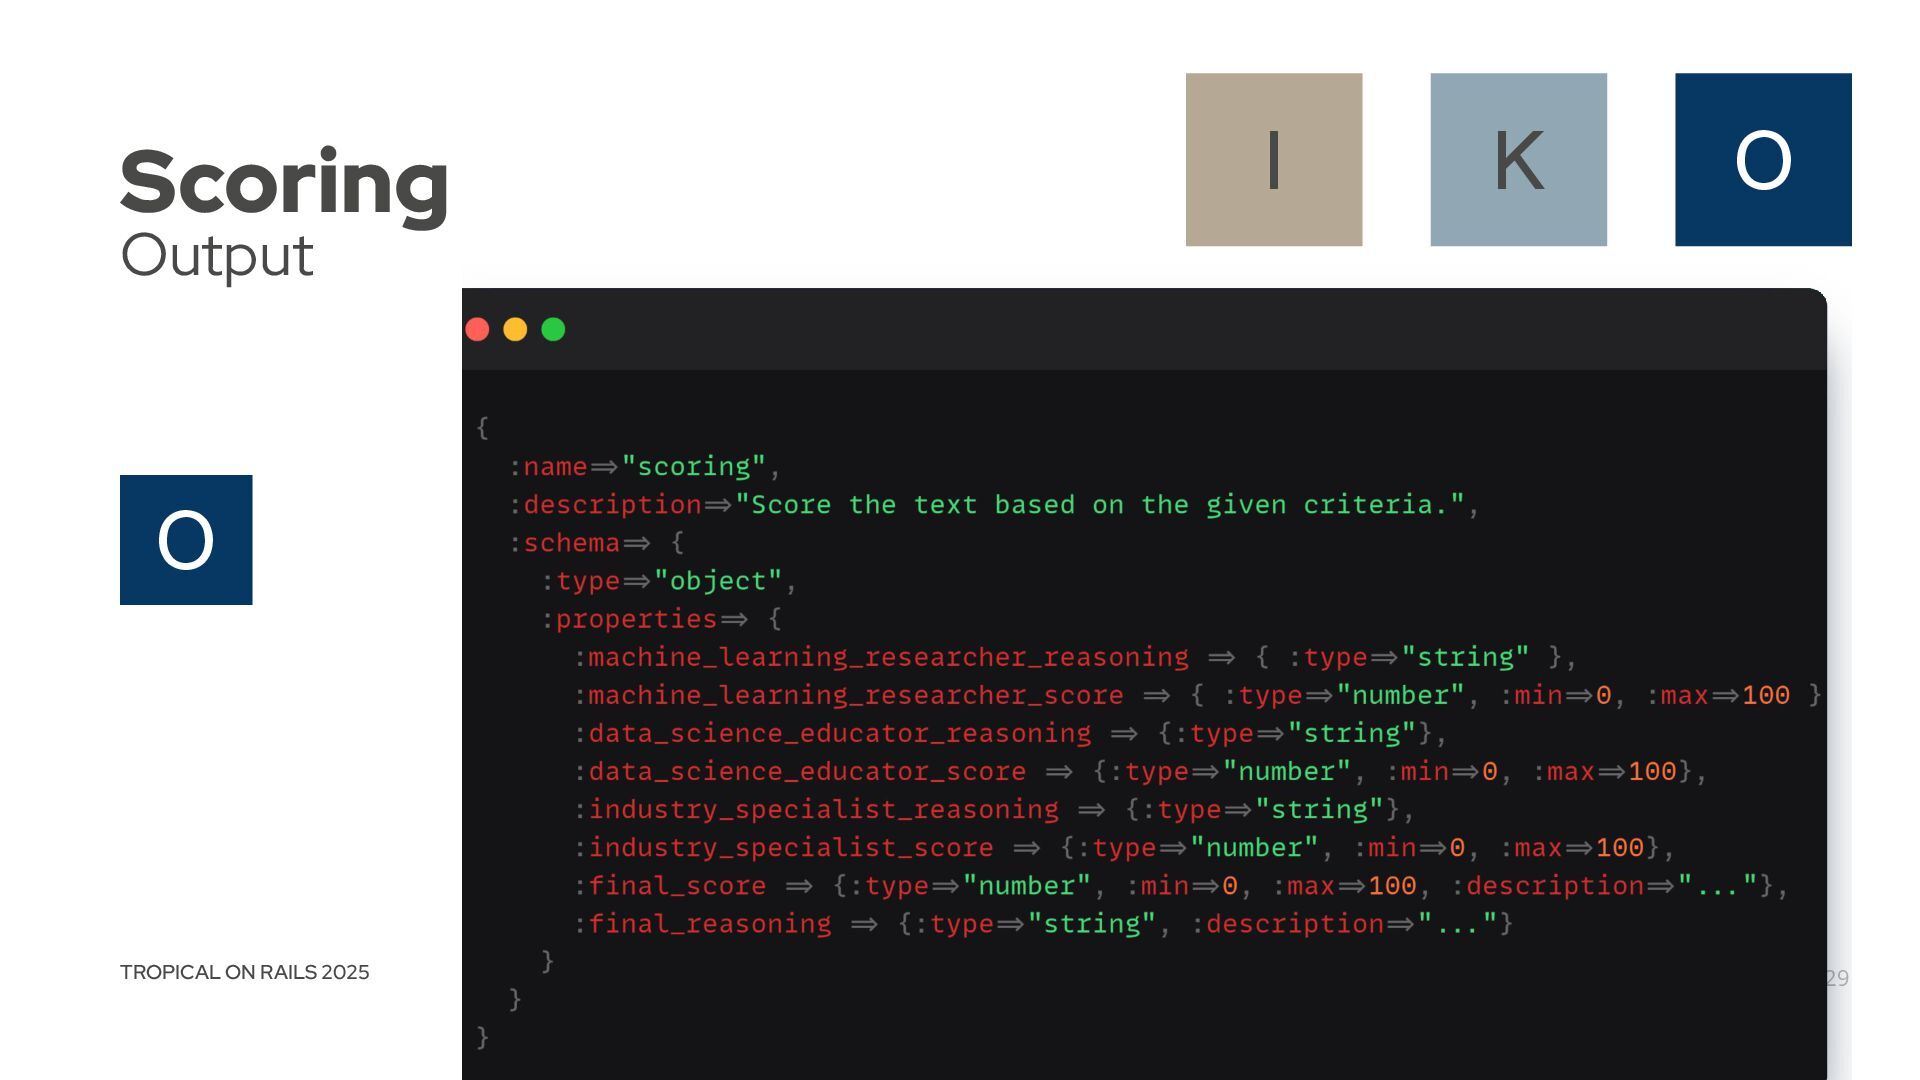1920x1080 pixels.
Task: Click the navy 'O' tile on the left side
Action: coord(186,540)
